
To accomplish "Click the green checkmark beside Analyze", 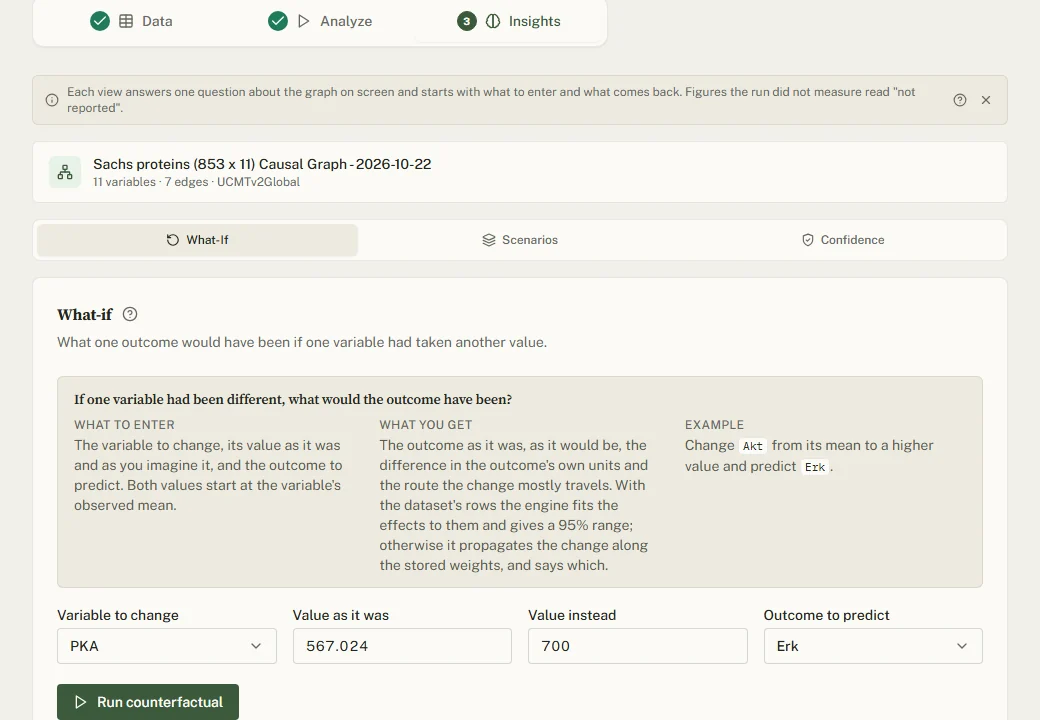I will point(278,21).
